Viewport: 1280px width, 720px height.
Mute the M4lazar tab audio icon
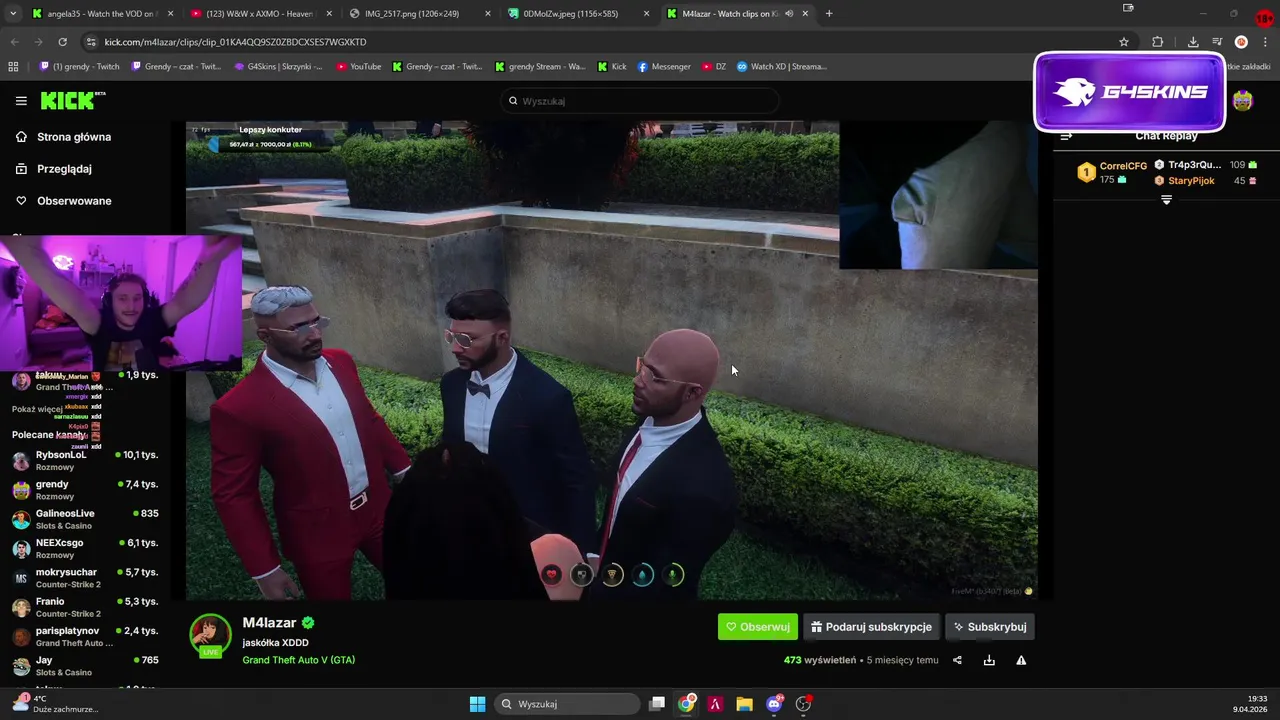789,14
